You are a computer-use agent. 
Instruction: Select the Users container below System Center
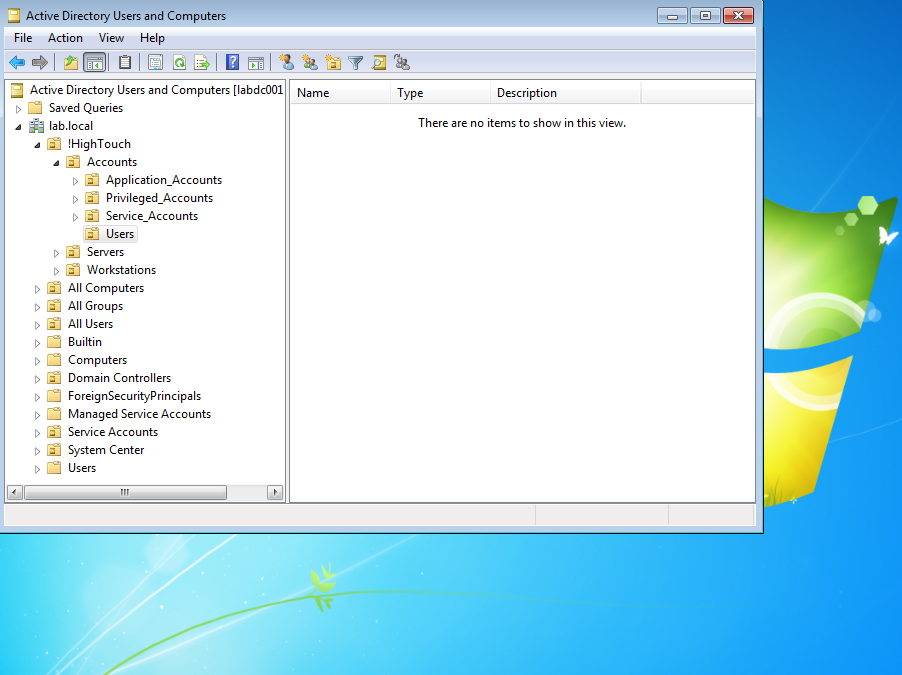[82, 468]
